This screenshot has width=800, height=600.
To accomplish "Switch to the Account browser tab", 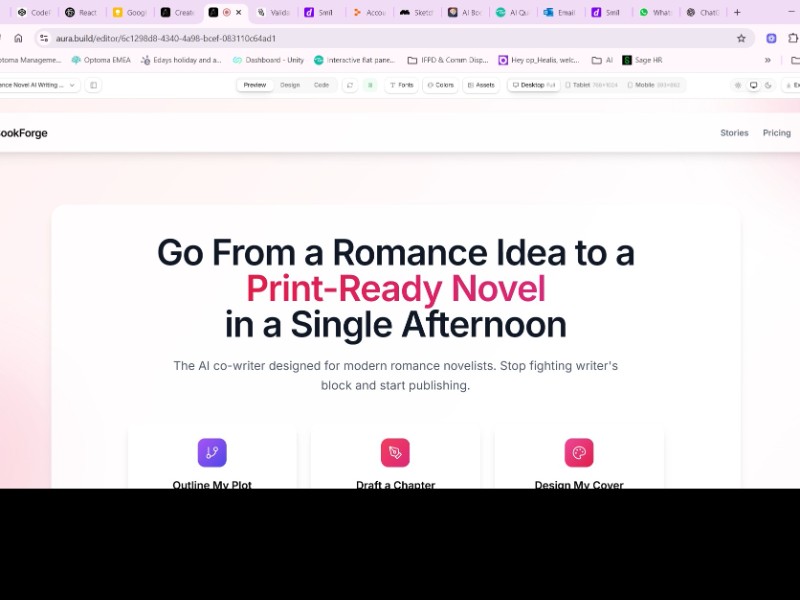I will click(369, 12).
